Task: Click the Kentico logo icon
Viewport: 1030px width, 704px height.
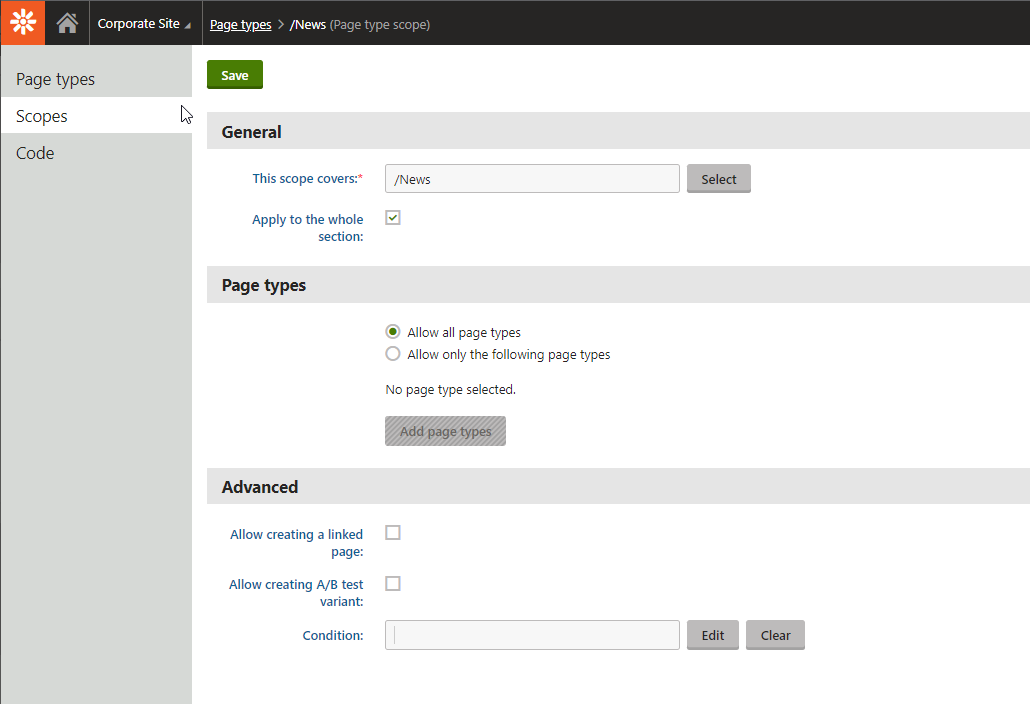Action: 22,22
